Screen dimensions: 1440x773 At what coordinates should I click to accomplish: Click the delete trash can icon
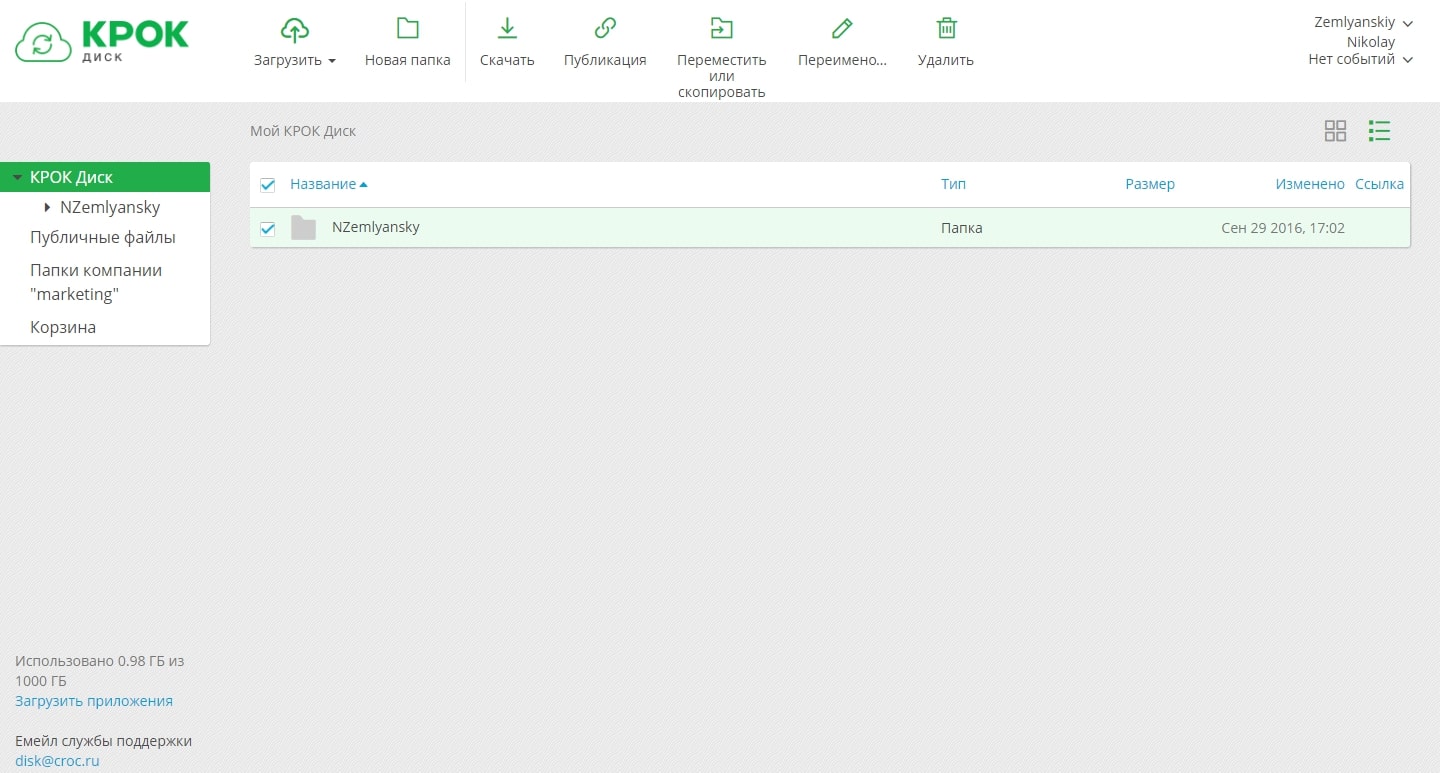[946, 28]
